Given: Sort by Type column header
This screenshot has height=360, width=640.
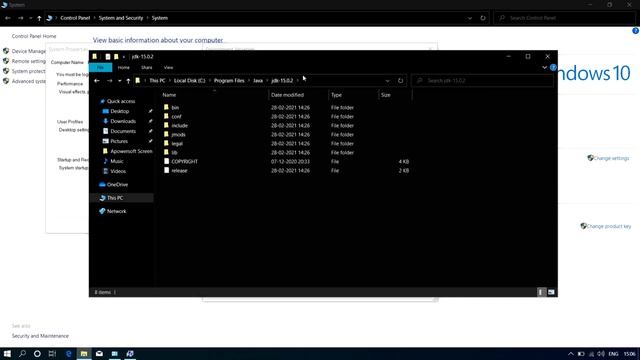Looking at the screenshot, I should [336, 95].
